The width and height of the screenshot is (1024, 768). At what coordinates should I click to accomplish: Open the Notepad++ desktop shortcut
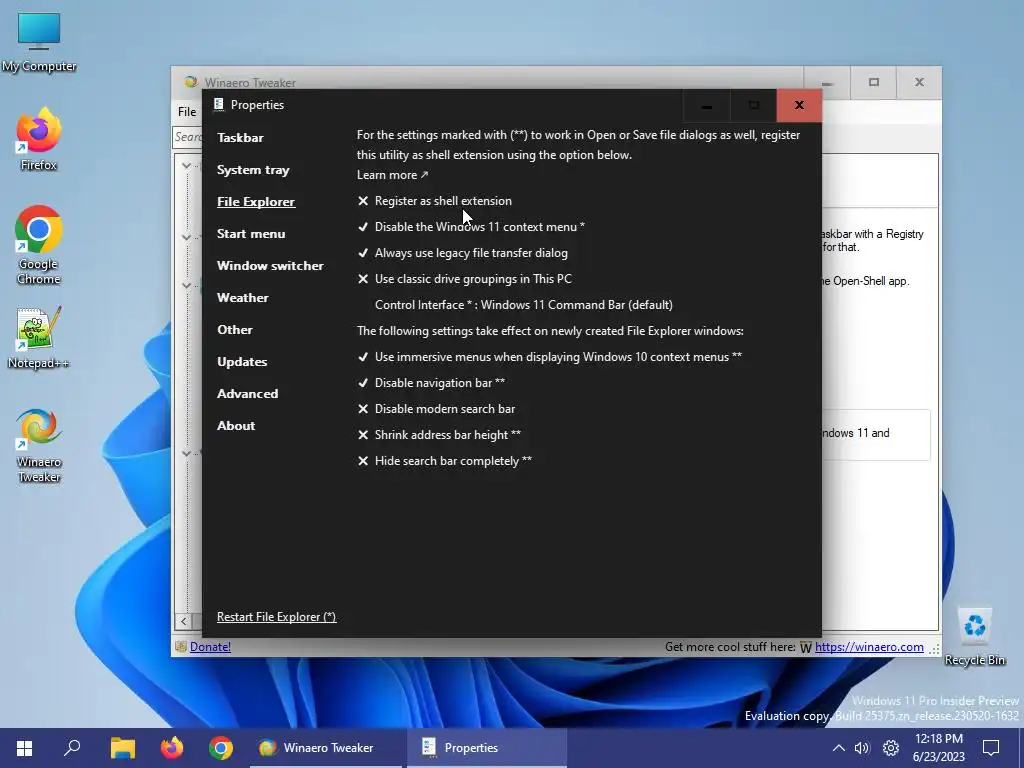click(39, 337)
